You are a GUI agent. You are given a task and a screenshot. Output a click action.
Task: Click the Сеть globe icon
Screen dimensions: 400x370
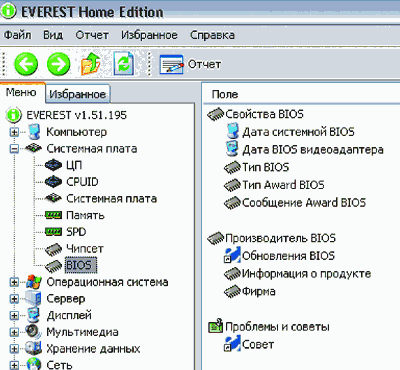coord(33,364)
